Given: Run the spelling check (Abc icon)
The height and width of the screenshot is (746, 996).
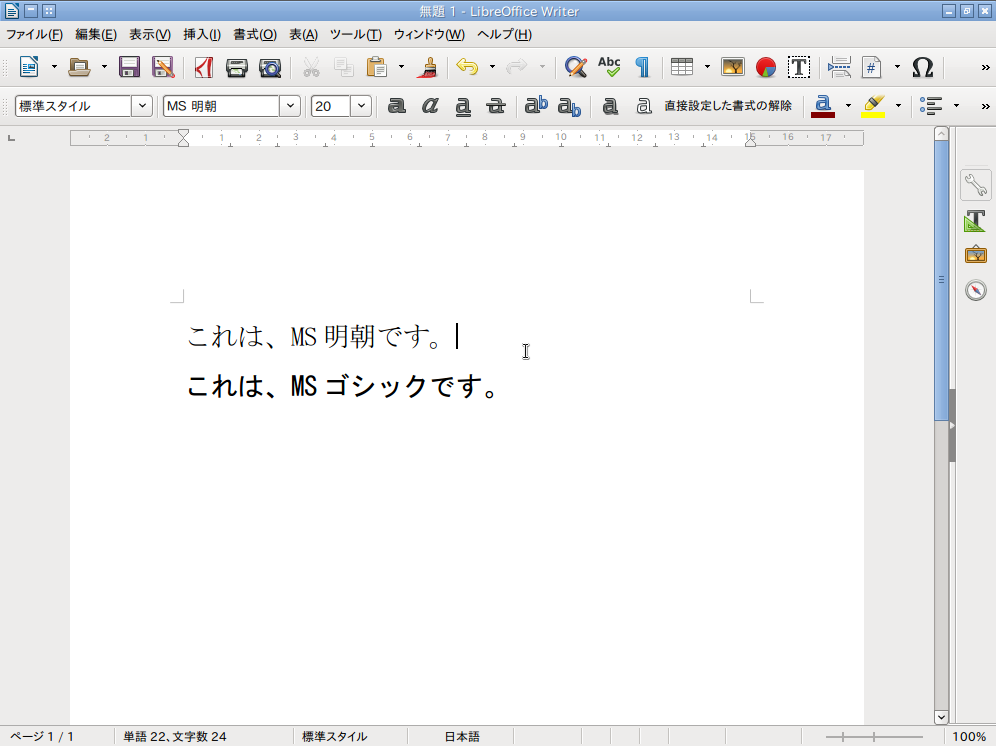Looking at the screenshot, I should click(x=609, y=67).
